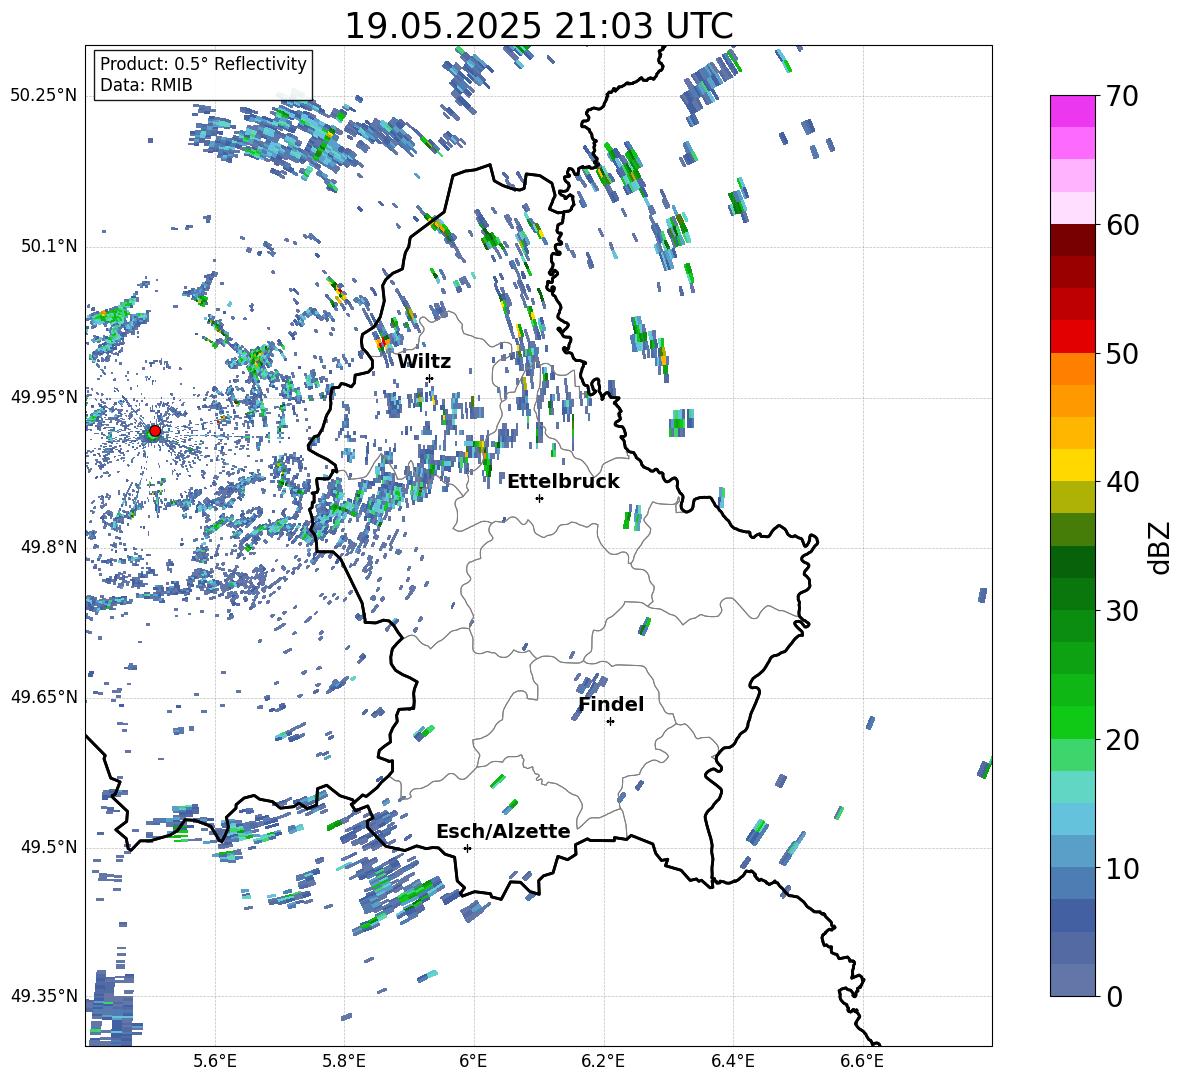
Task: Click the Product: 0.5° Reflectivity text
Action: click(x=203, y=64)
